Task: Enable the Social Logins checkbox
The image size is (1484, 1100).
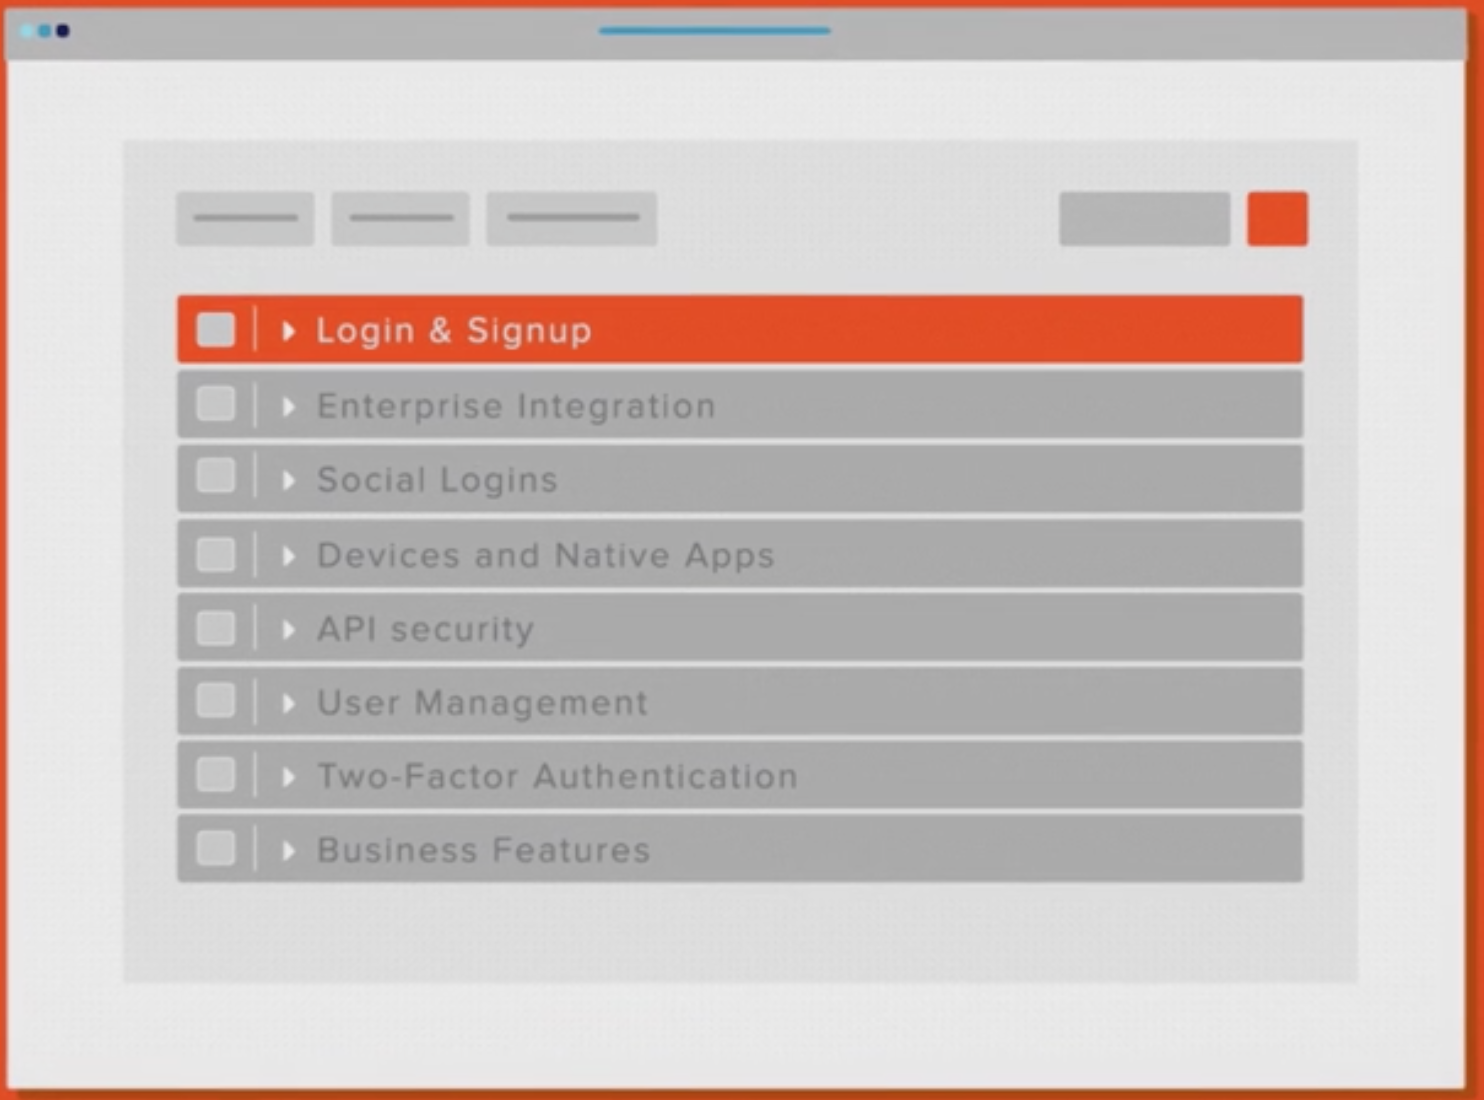Action: [216, 477]
